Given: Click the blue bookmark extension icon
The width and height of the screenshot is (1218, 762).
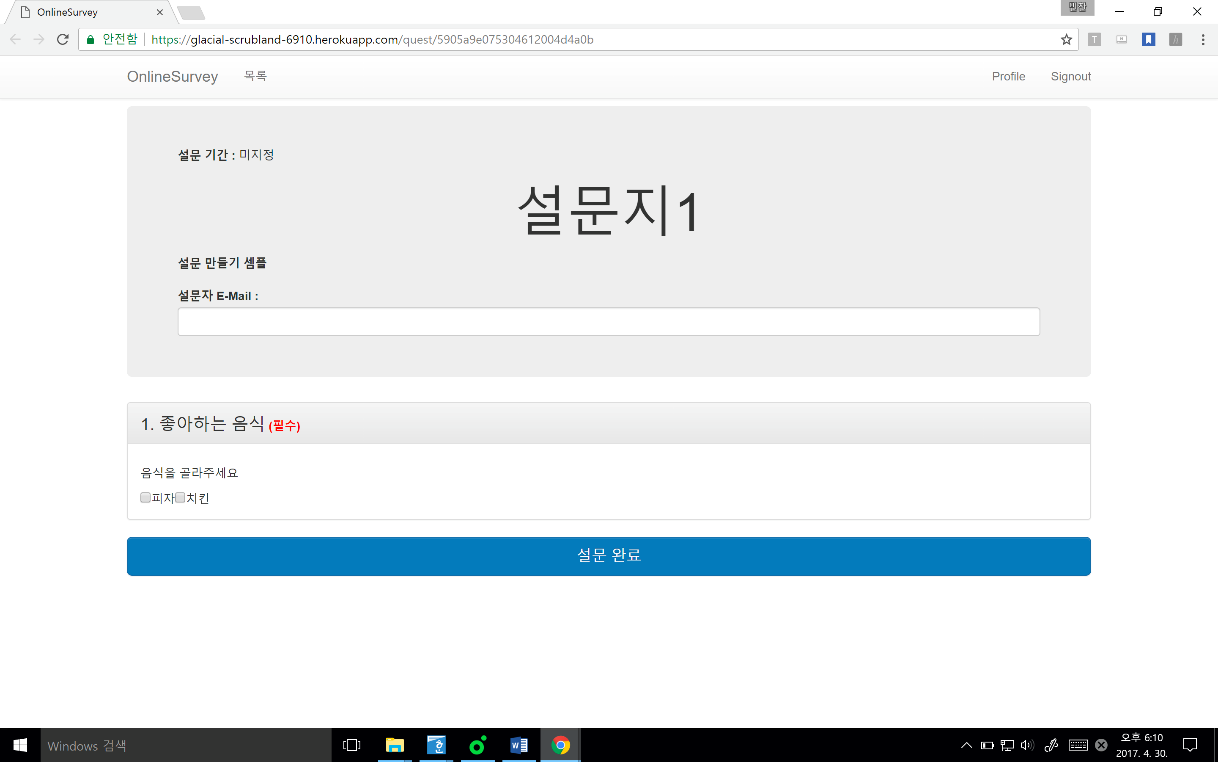Looking at the screenshot, I should 1149,40.
